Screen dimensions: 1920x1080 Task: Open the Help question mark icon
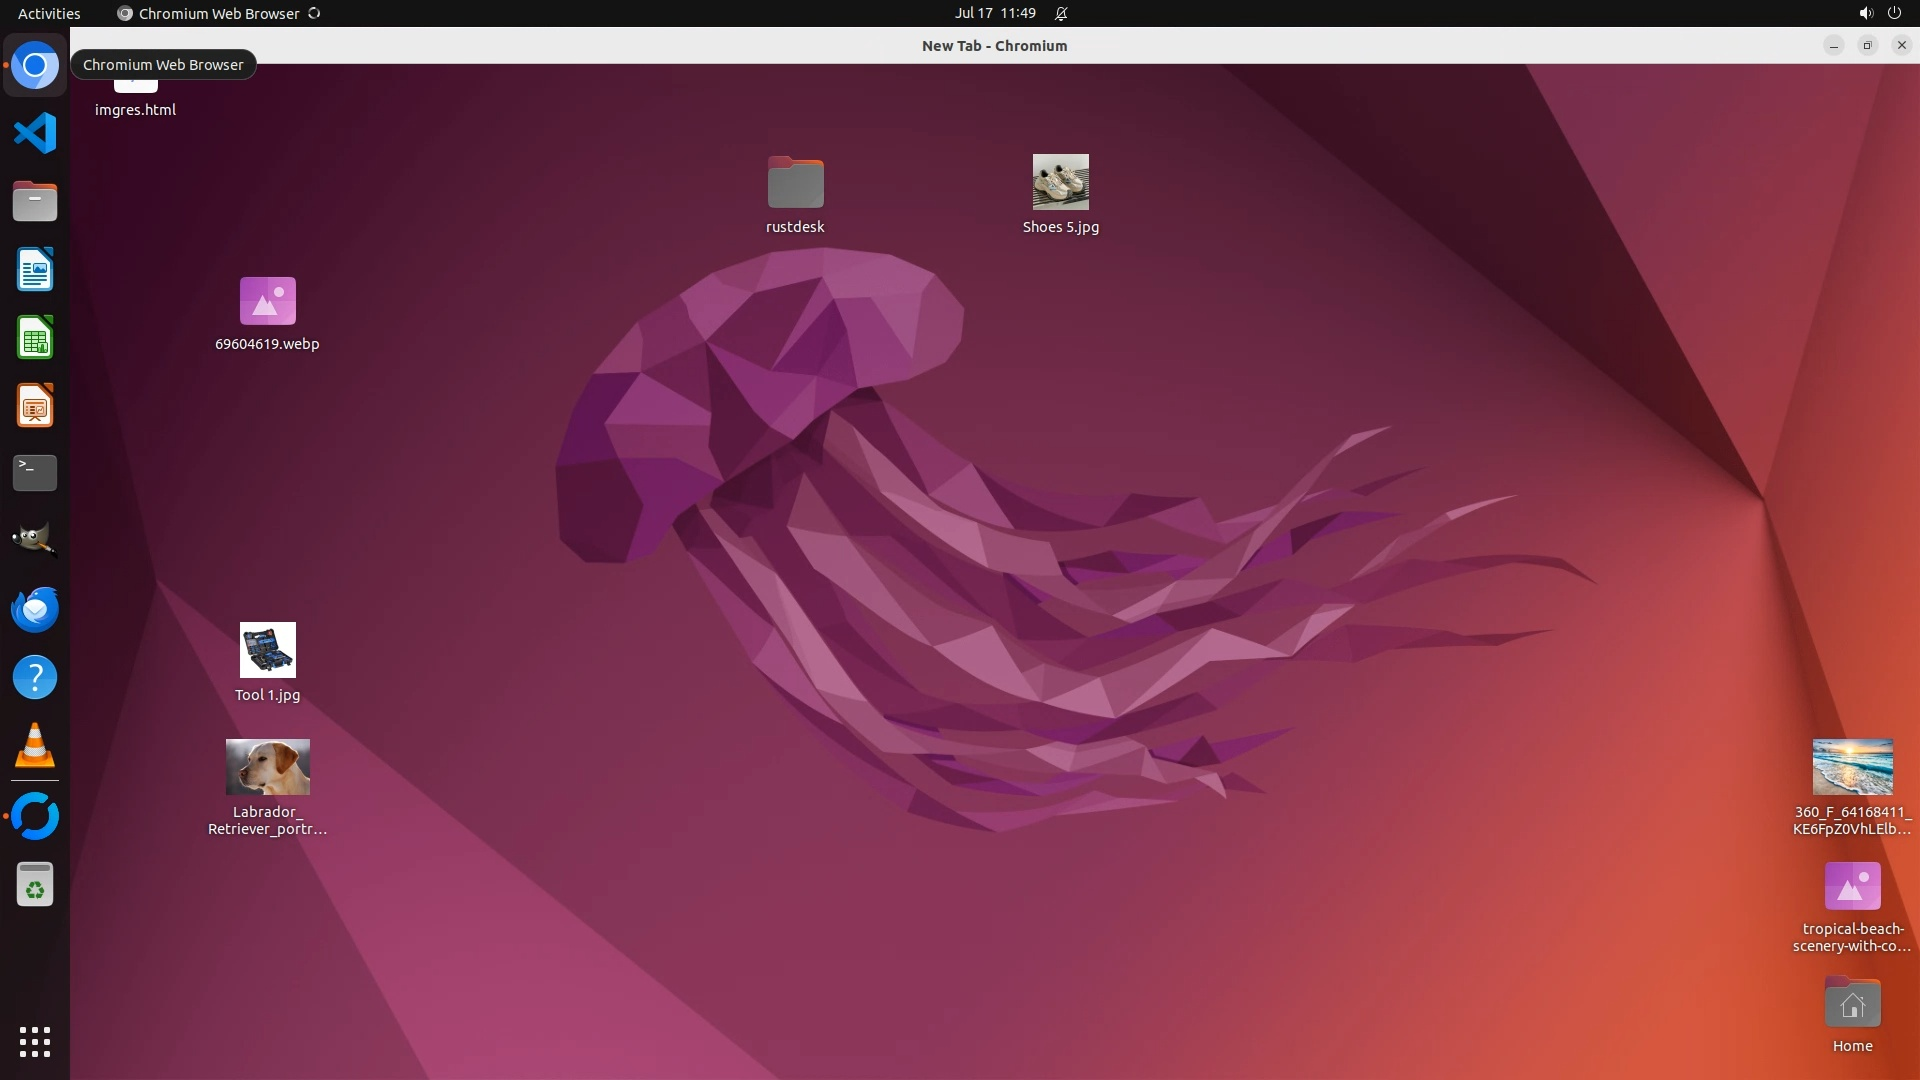[x=35, y=677]
